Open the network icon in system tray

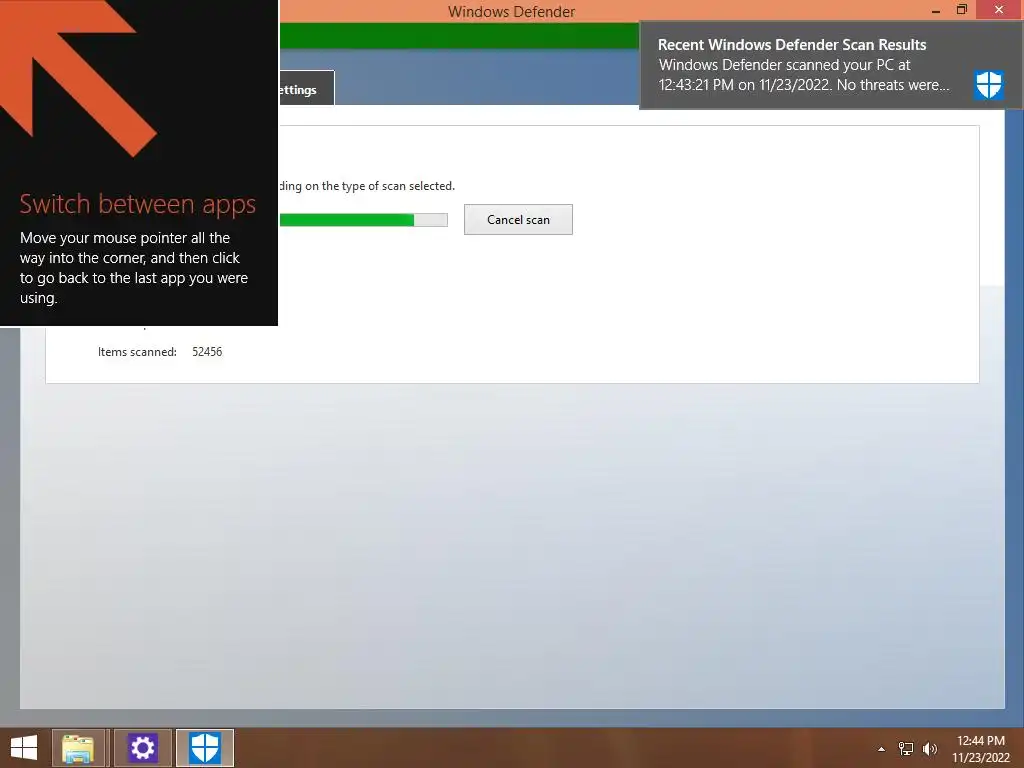906,749
